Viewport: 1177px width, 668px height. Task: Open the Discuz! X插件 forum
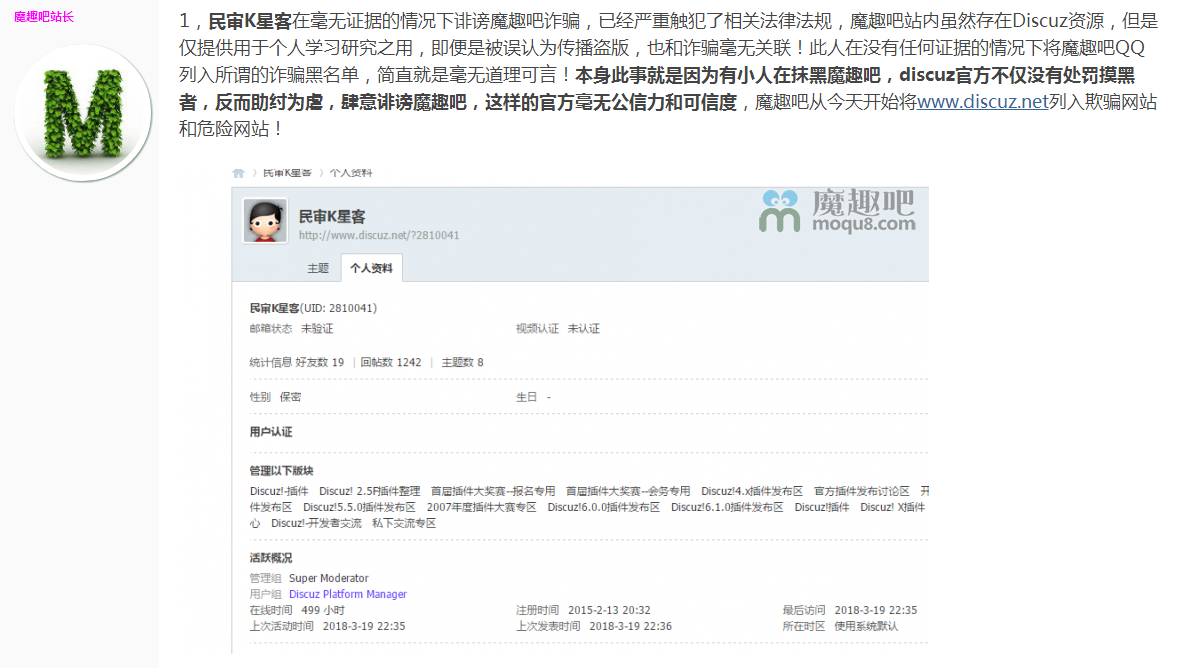point(893,507)
